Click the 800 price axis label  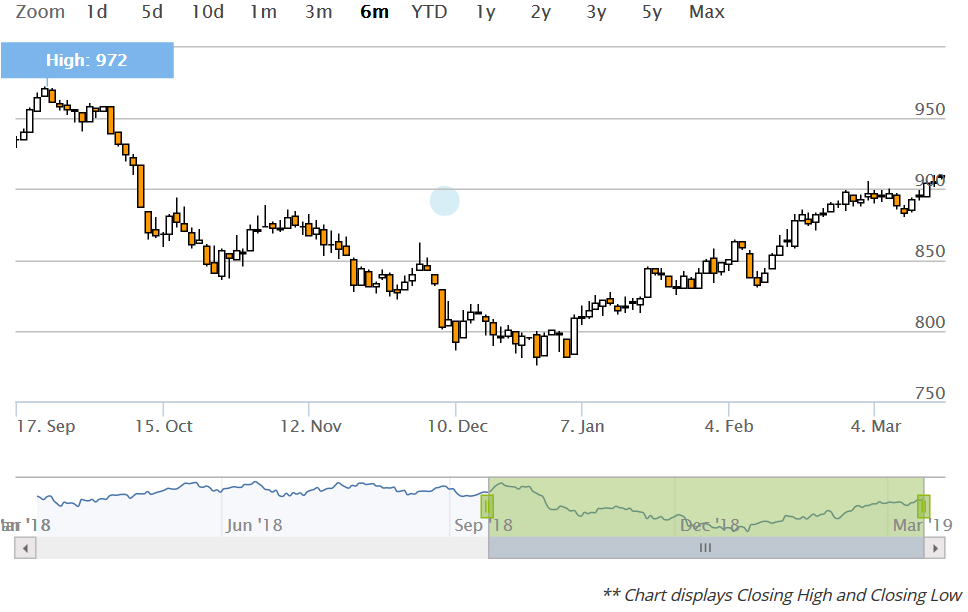pos(930,322)
